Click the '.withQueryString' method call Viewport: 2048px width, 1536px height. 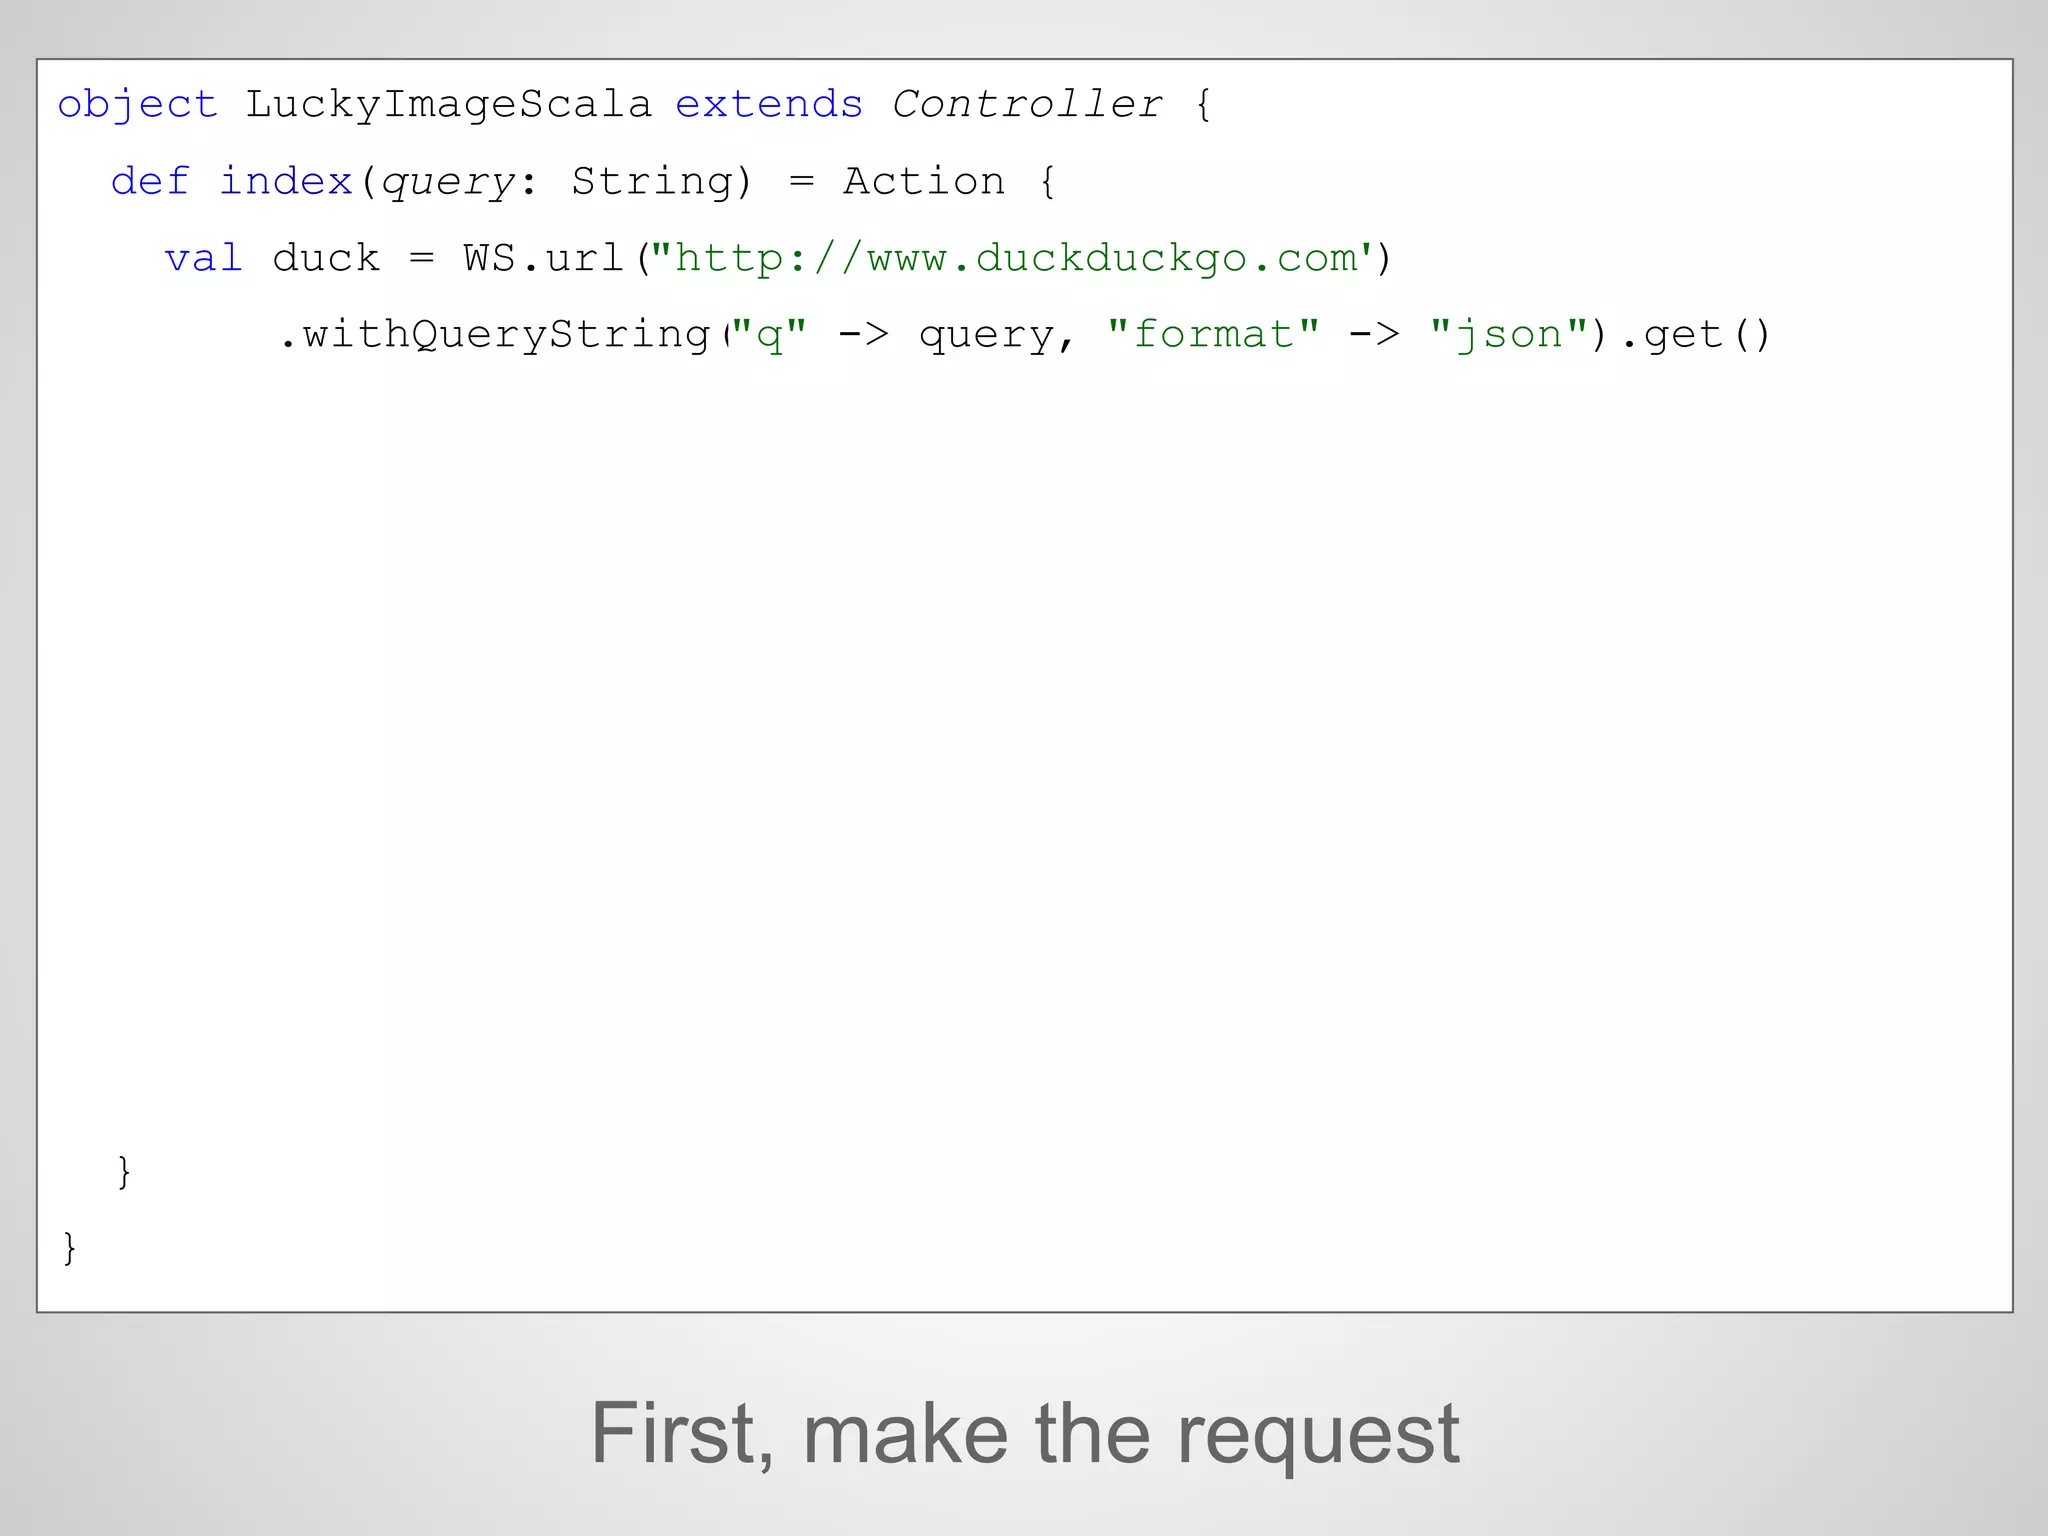(495, 335)
